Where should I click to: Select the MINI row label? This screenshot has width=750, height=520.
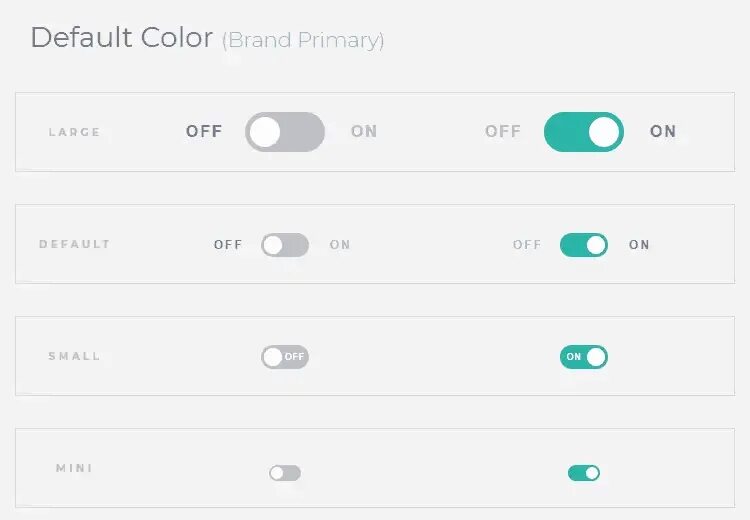[74, 468]
